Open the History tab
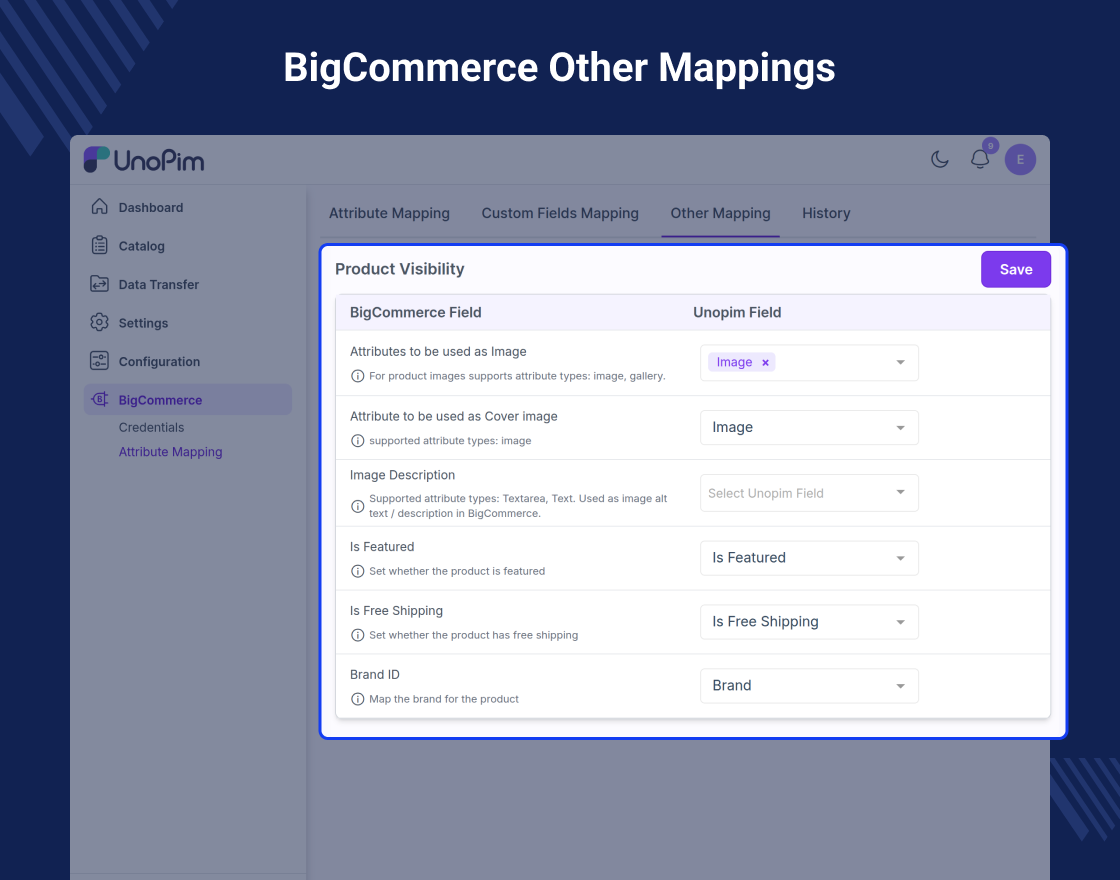This screenshot has width=1120, height=880. tap(825, 213)
